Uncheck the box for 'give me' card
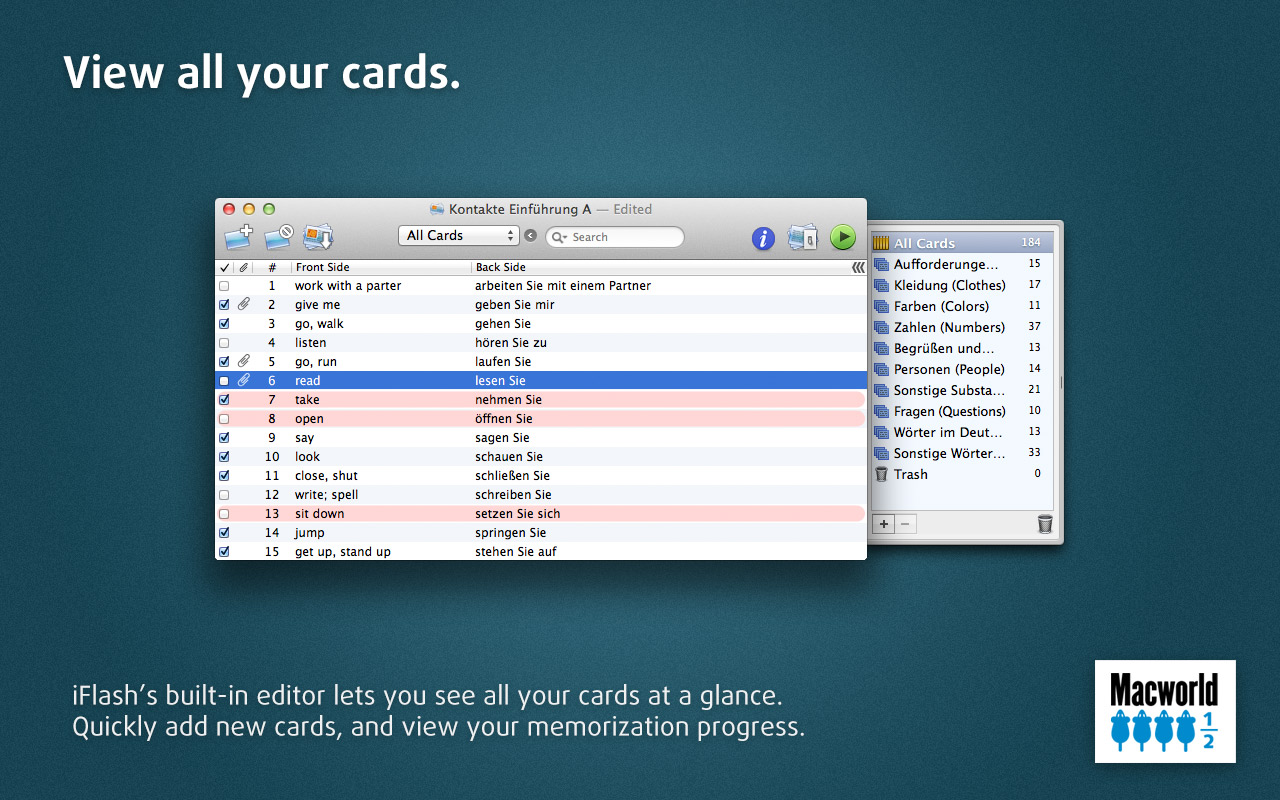The height and width of the screenshot is (800, 1280). (224, 305)
